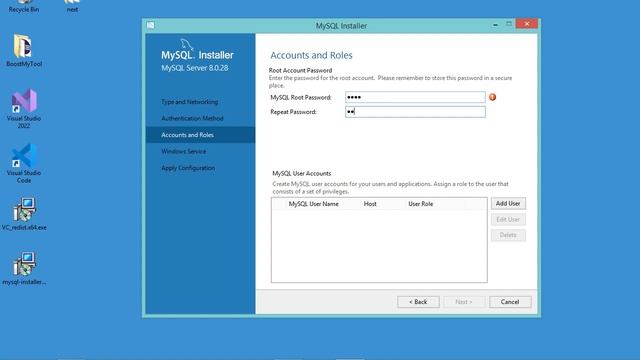Select the Visual Studio 2022 shortcut
The height and width of the screenshot is (360, 640).
click(24, 109)
